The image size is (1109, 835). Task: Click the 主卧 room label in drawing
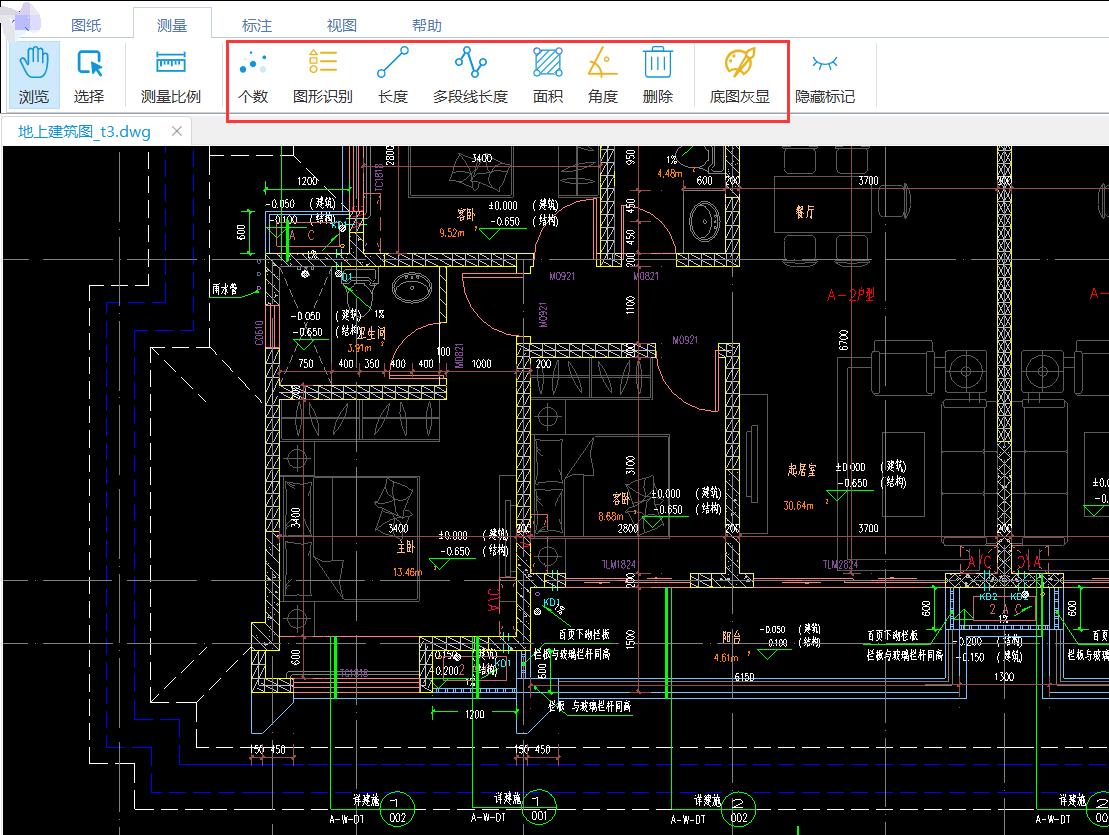click(x=405, y=548)
